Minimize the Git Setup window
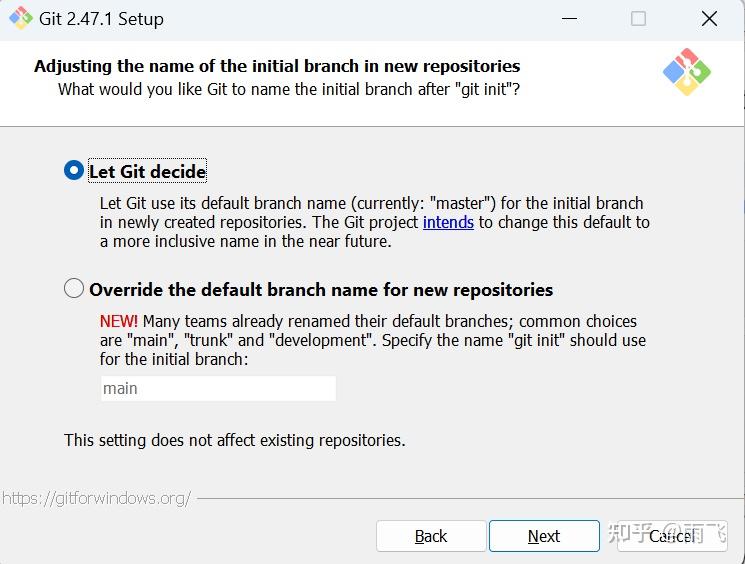 [x=568, y=19]
